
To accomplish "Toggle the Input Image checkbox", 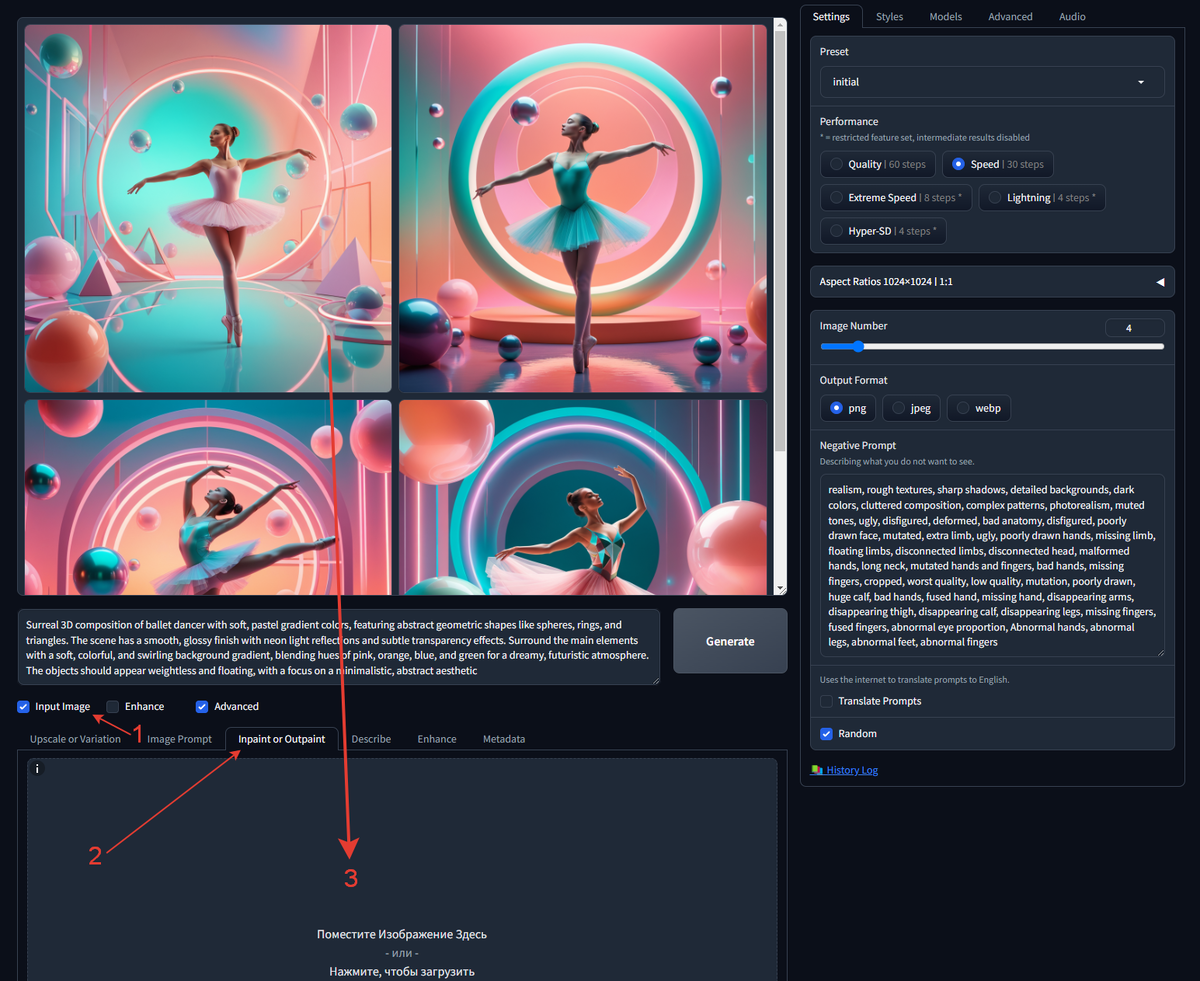I will point(23,707).
